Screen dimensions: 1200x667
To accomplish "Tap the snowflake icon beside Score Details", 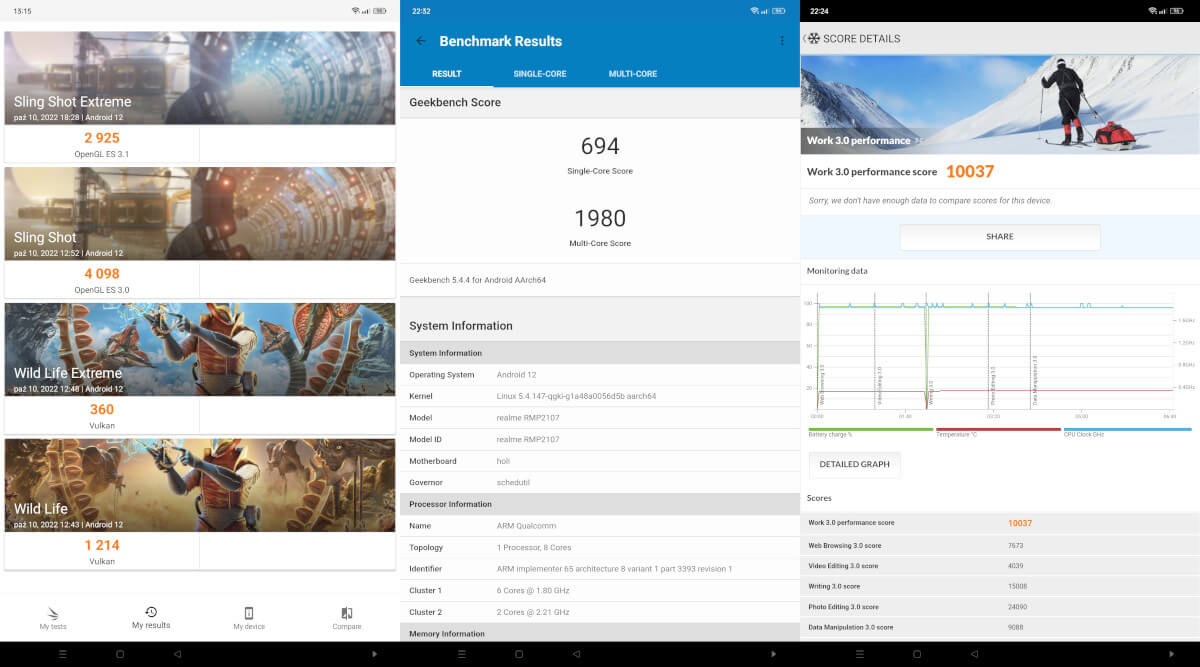I will pyautogui.click(x=814, y=39).
